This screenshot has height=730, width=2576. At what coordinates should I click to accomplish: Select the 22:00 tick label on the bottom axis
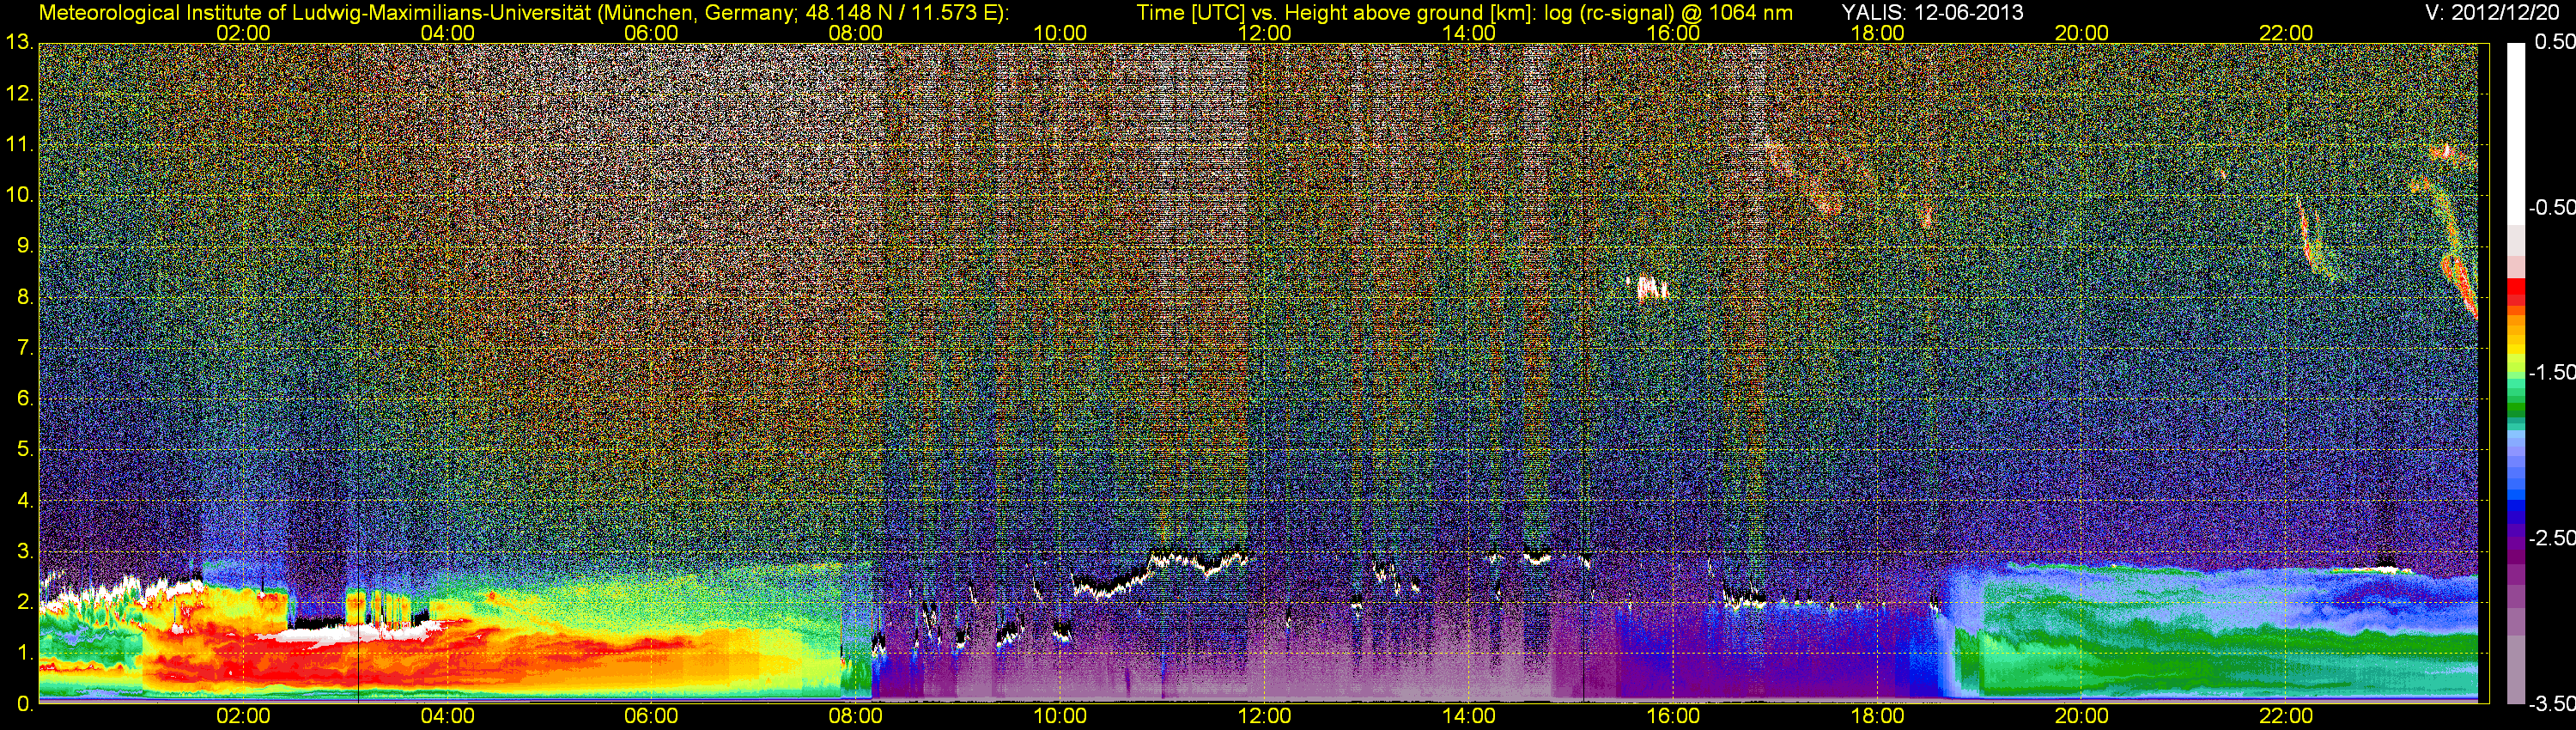2286,716
